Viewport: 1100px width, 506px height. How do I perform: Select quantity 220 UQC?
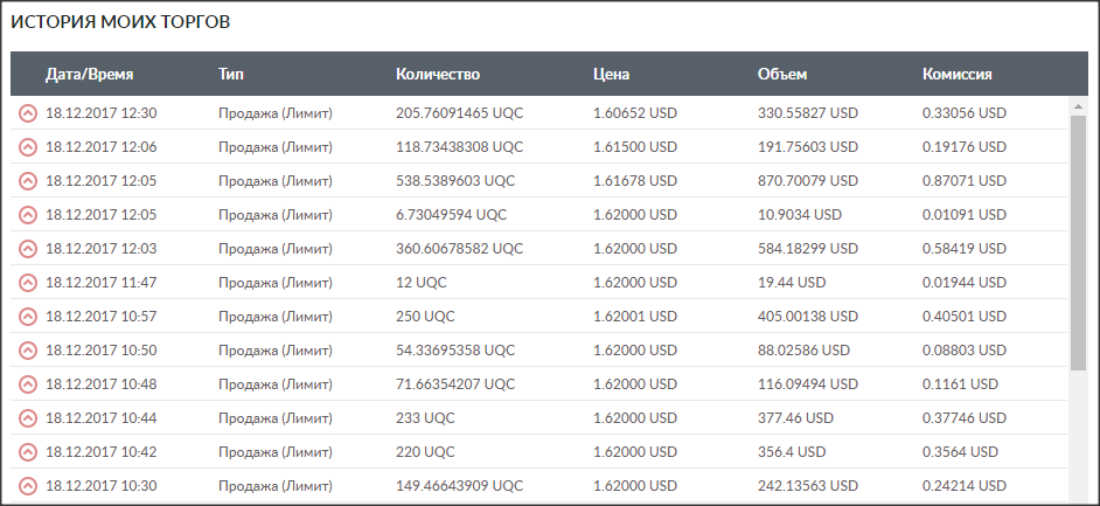[x=425, y=452]
